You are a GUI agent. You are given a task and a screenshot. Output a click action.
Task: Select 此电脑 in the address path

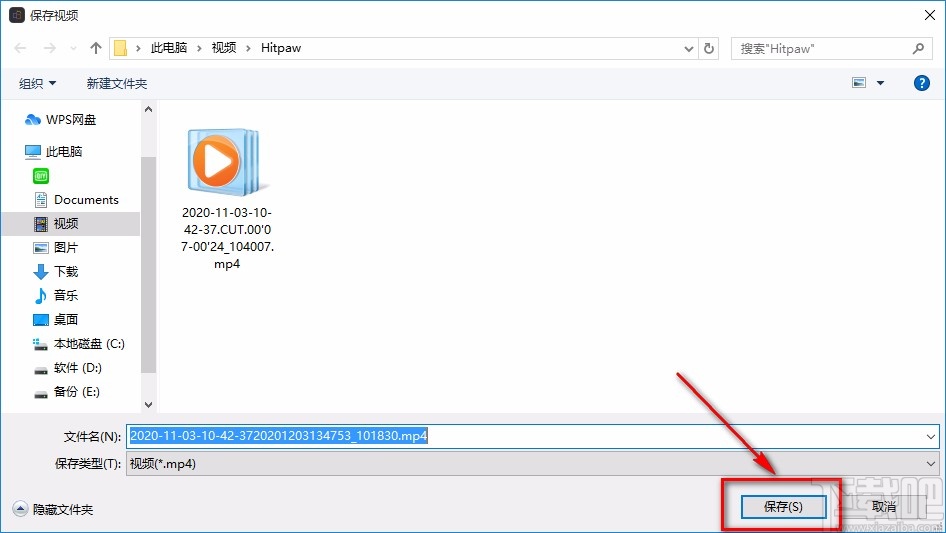[169, 48]
